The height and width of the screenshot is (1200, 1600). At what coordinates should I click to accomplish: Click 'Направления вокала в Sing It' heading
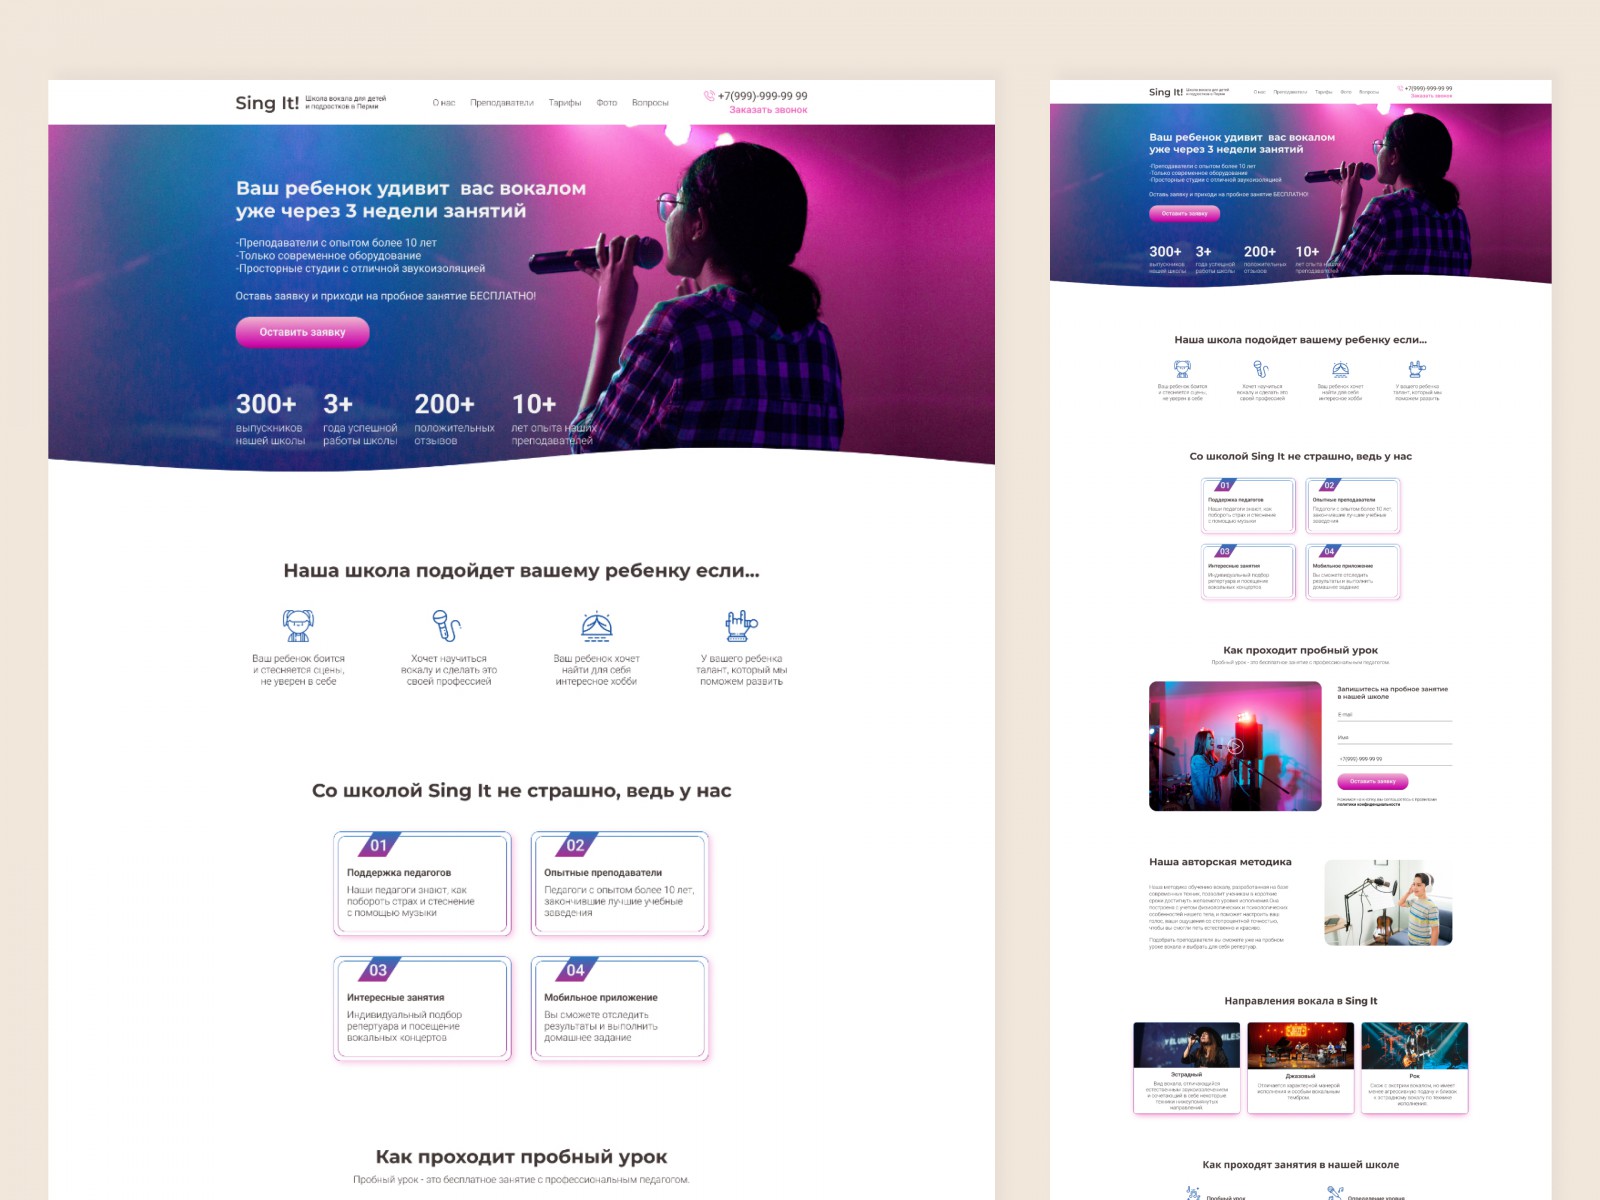tap(1301, 1001)
